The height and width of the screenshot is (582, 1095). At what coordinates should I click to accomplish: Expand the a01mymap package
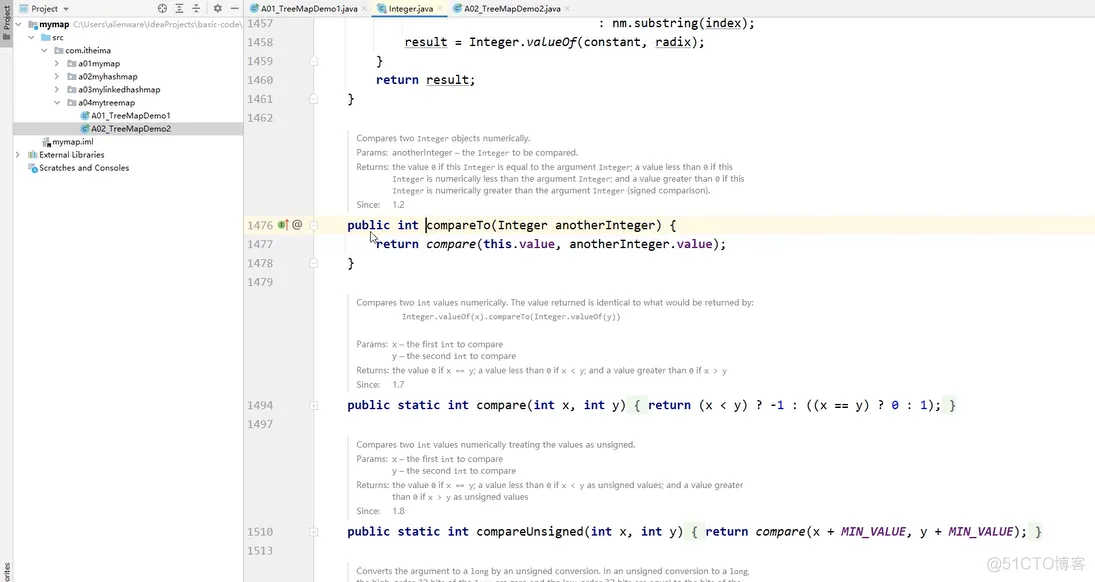coord(57,64)
